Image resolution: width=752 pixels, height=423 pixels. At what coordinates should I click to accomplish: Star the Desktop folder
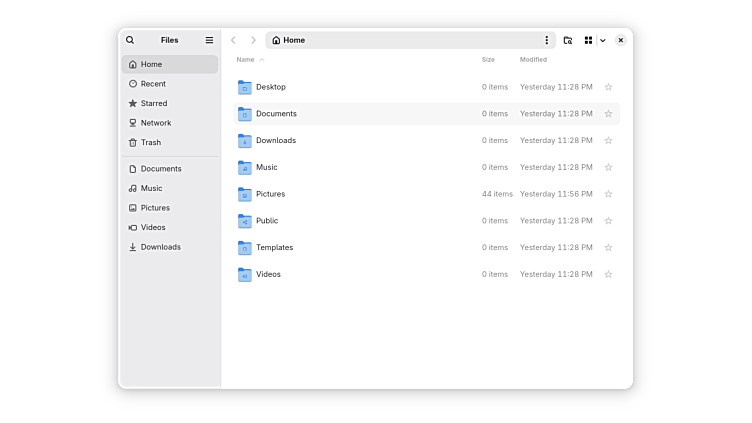pos(608,87)
